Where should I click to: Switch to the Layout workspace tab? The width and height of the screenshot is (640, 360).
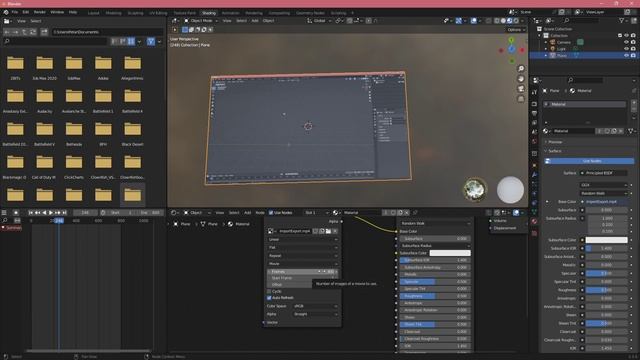pyautogui.click(x=93, y=13)
